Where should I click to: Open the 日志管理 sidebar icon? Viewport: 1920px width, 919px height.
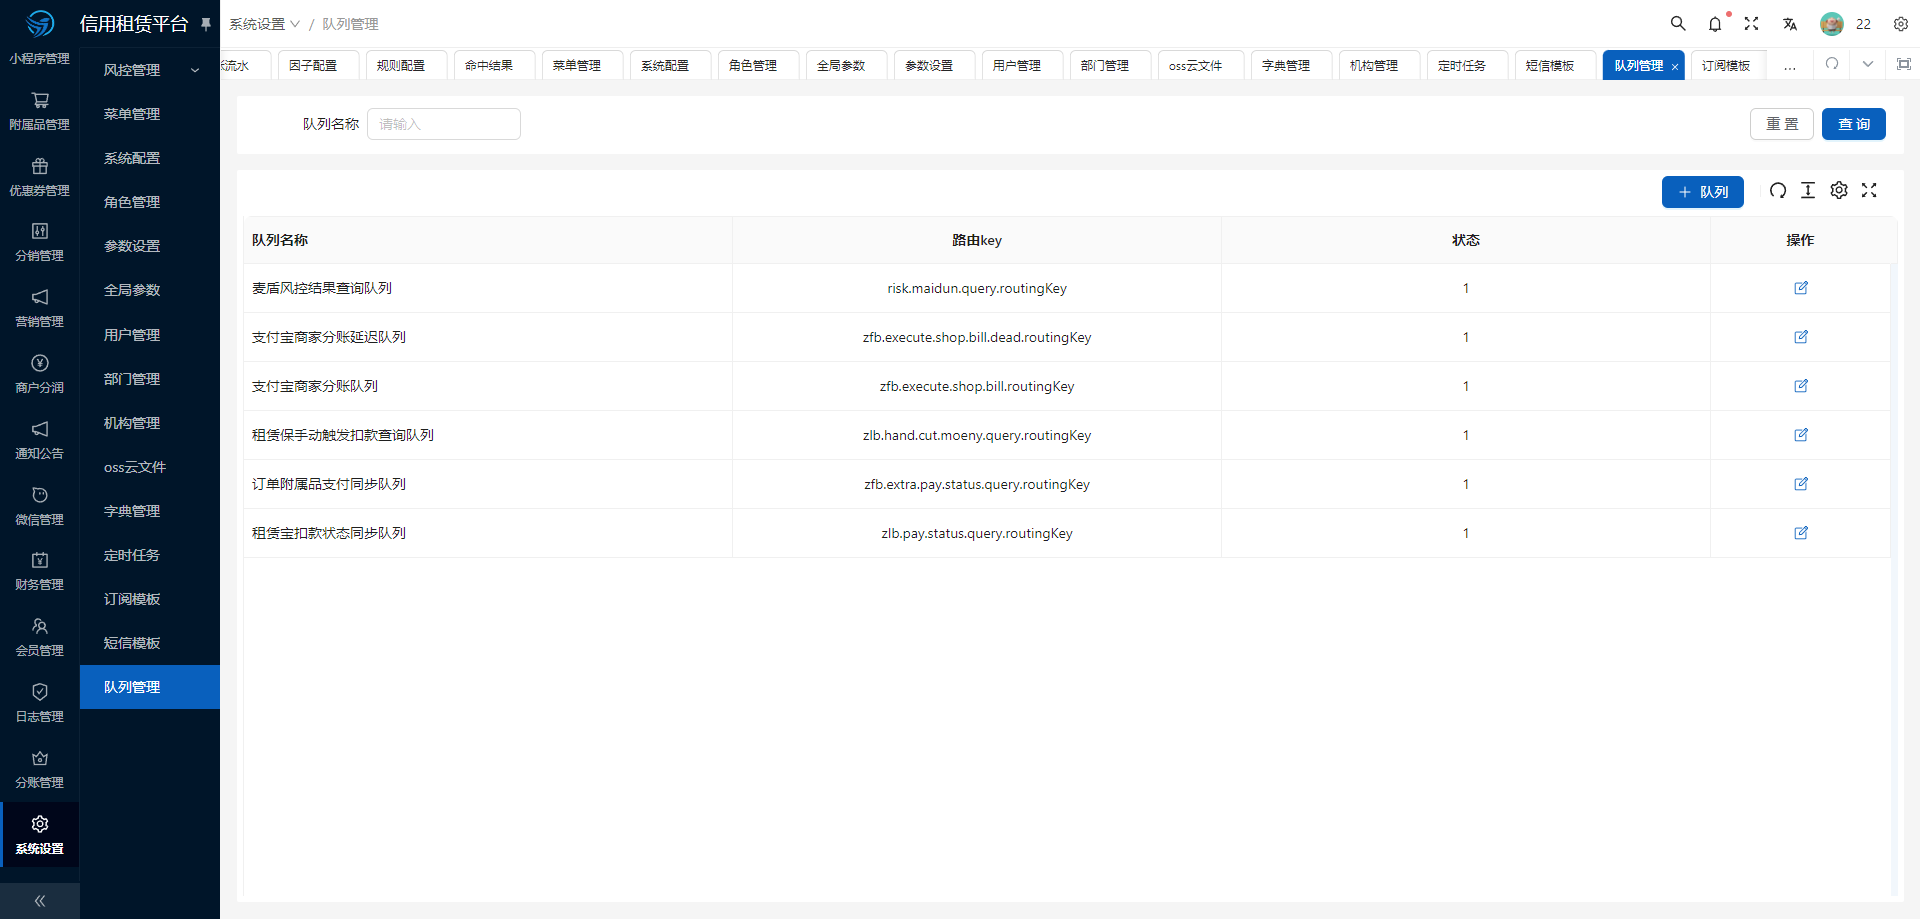coord(40,692)
